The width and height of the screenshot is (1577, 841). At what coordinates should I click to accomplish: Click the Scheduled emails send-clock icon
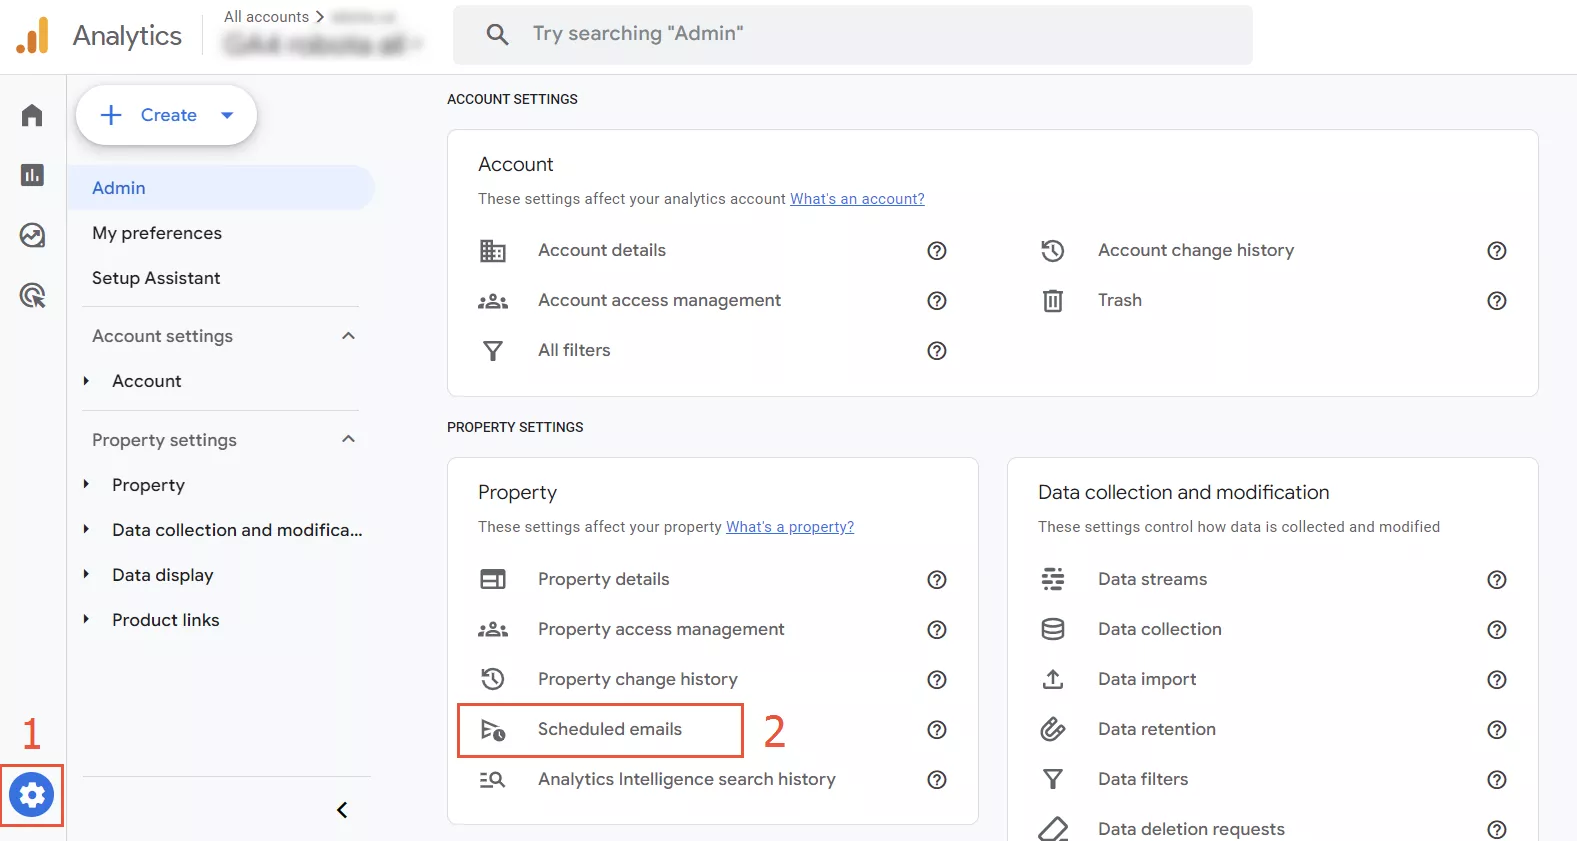493,729
